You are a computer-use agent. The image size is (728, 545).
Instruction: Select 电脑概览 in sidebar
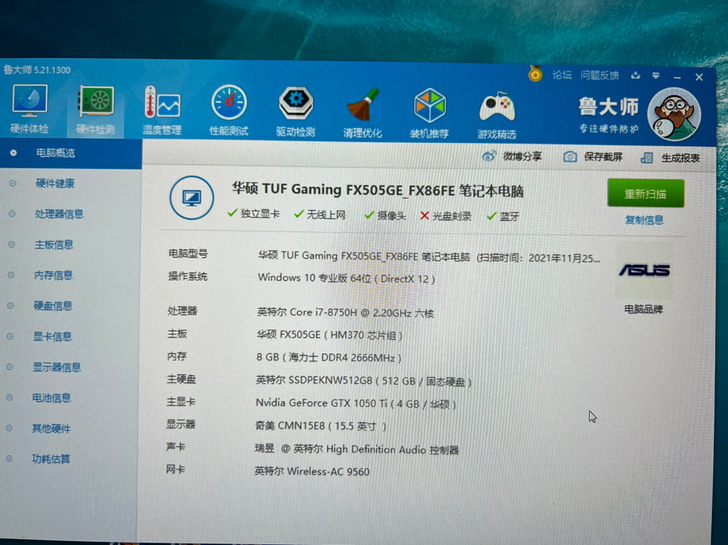[x=71, y=153]
